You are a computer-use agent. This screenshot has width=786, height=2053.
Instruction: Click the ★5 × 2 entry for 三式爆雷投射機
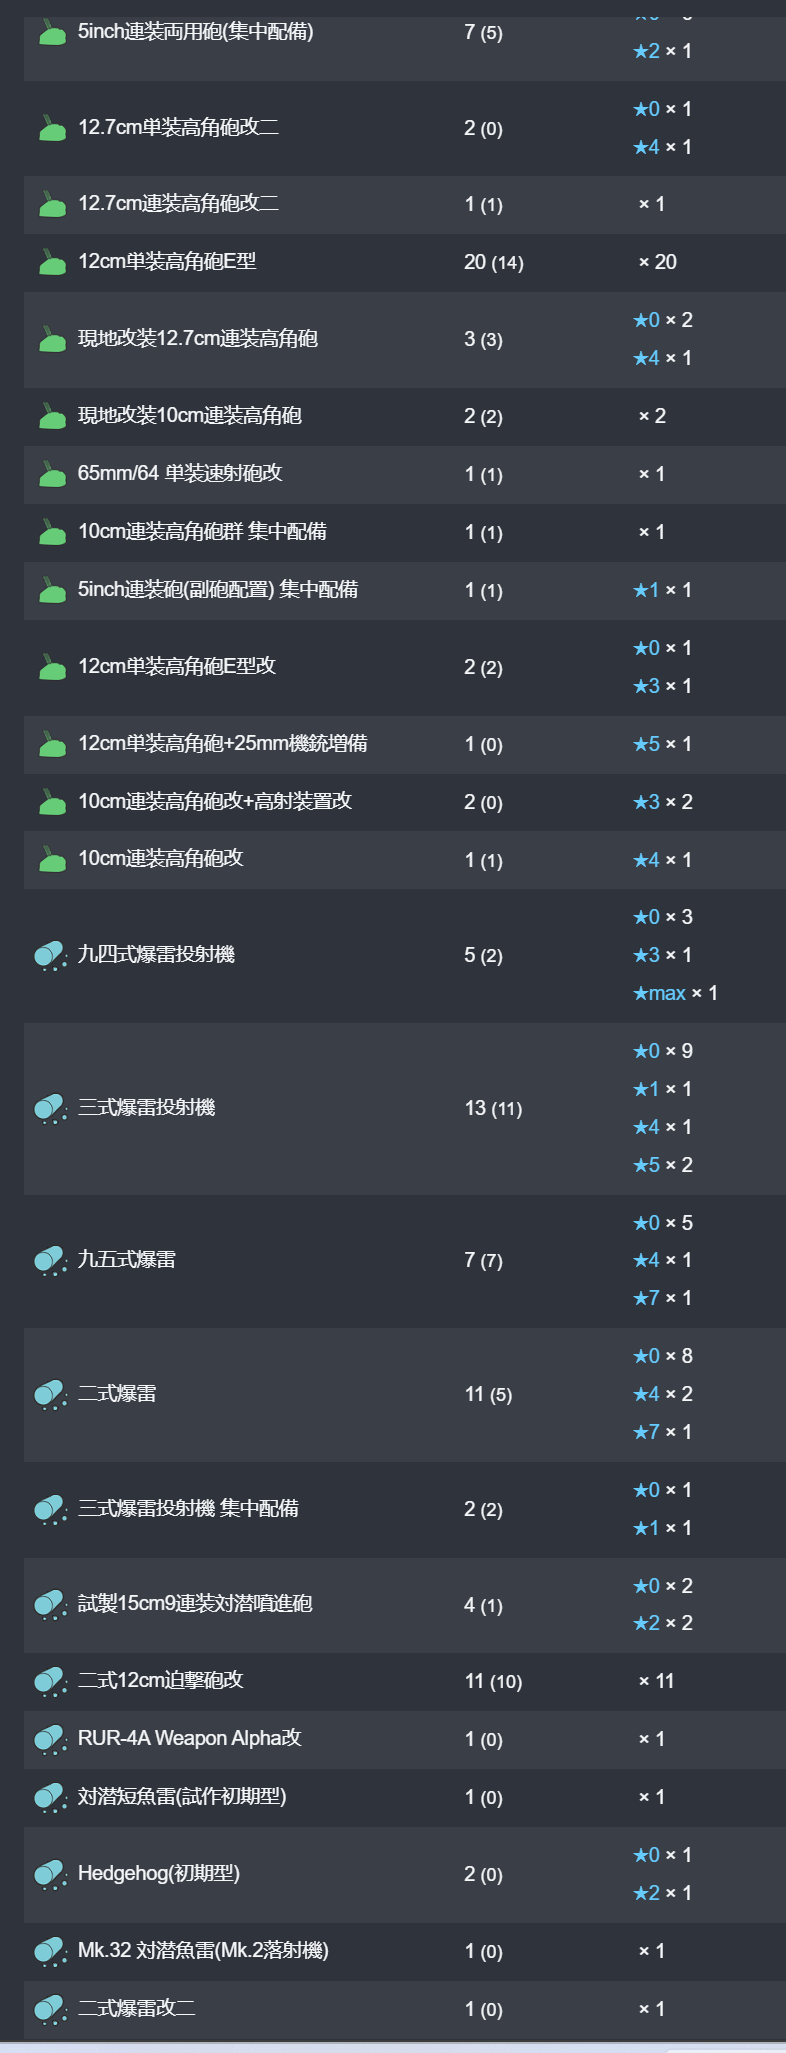click(x=662, y=1165)
